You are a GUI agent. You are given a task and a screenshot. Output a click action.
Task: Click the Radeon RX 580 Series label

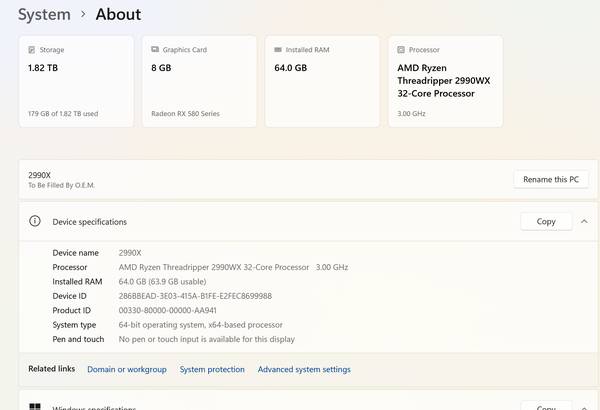[x=186, y=113]
